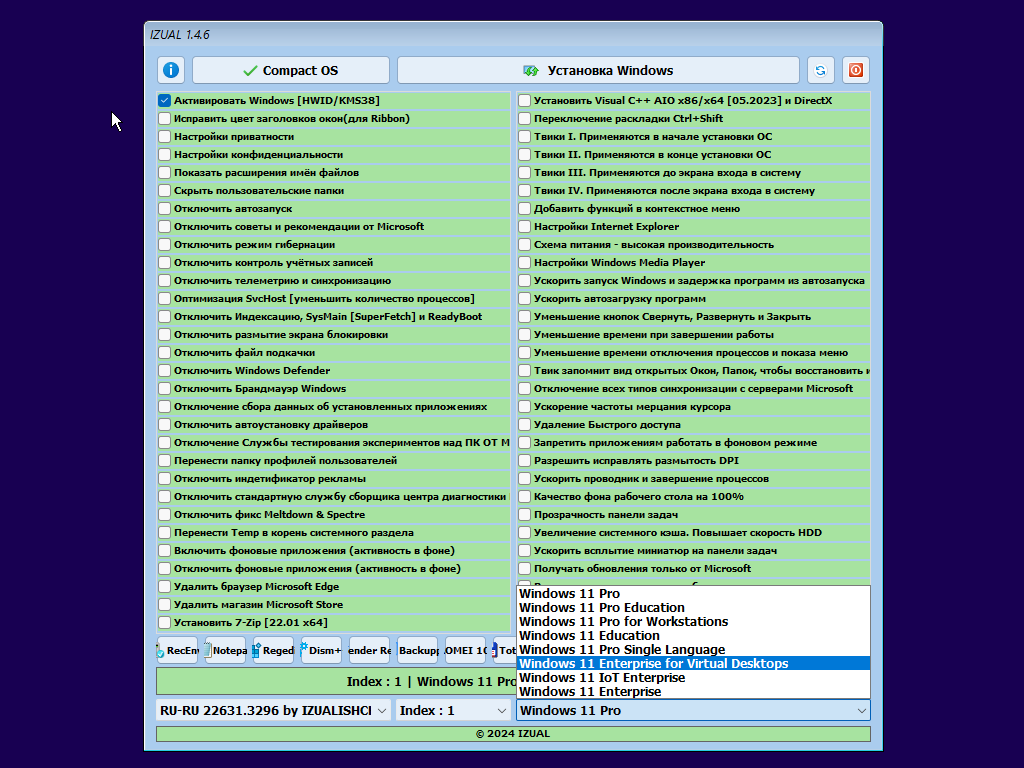Tick Установить Visual C++ AIO checkbox
The height and width of the screenshot is (768, 1024).
524,101
